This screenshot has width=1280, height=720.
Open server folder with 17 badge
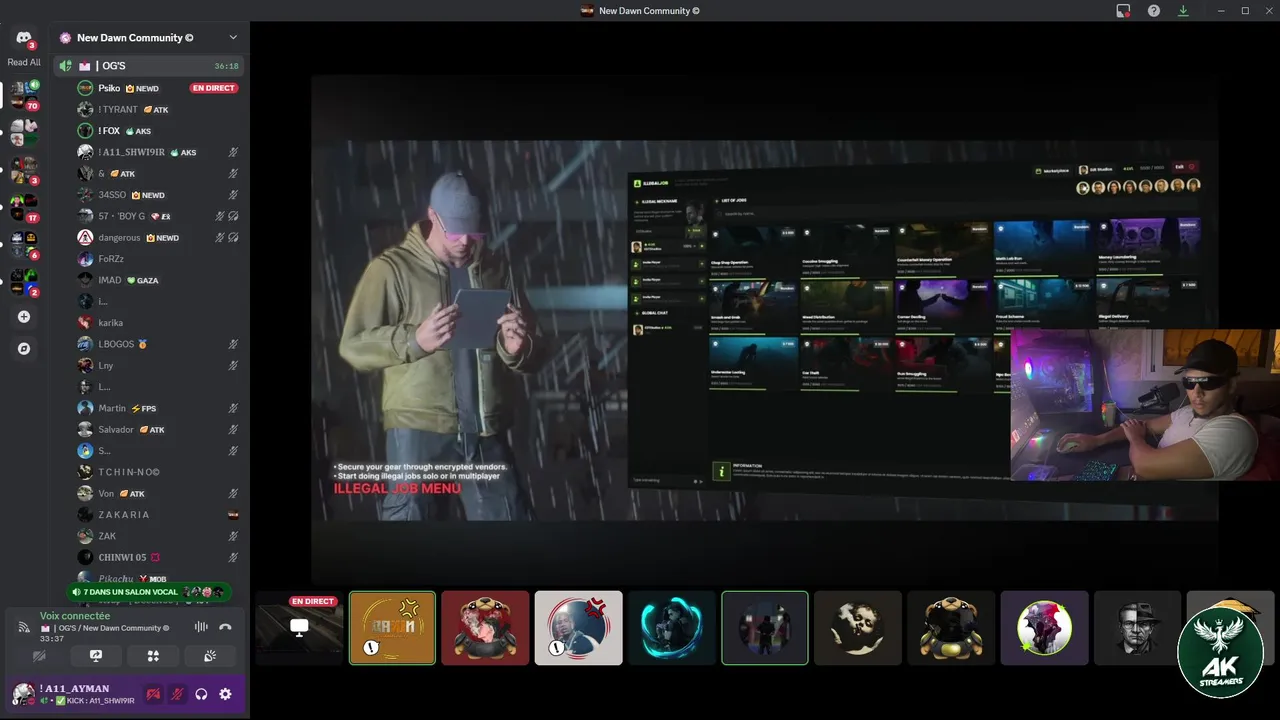pos(24,207)
